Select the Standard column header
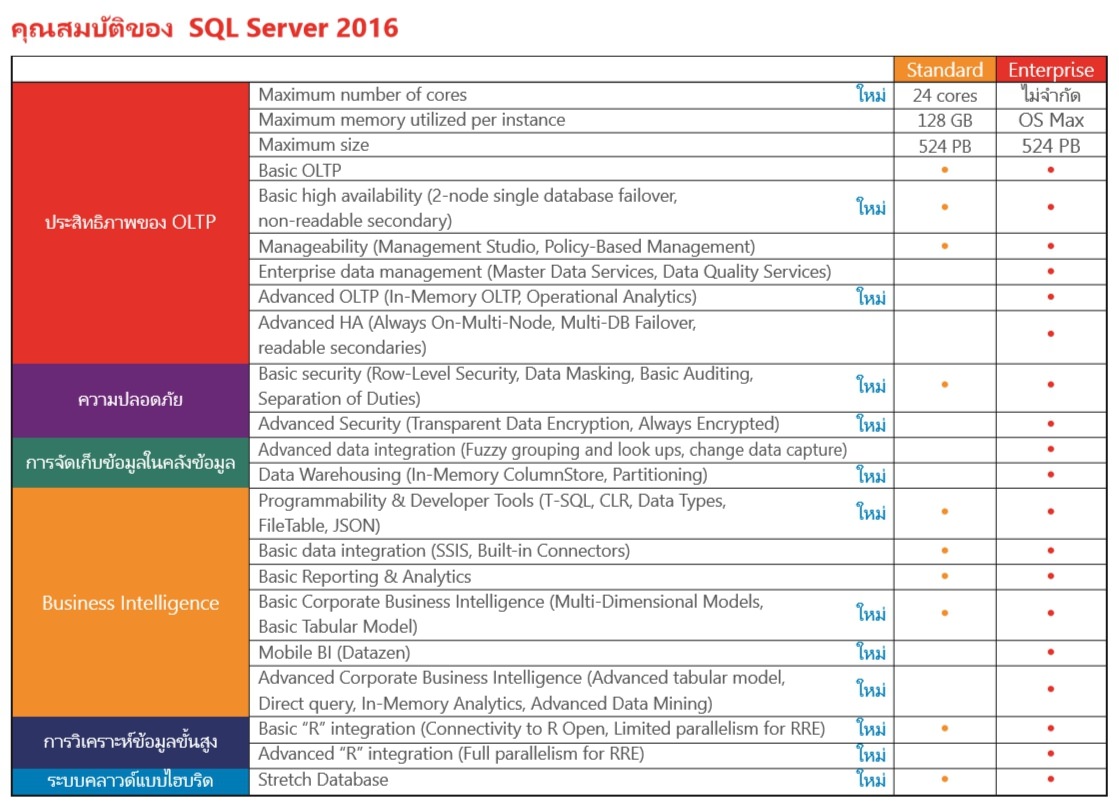This screenshot has width=1119, height=807. [944, 69]
